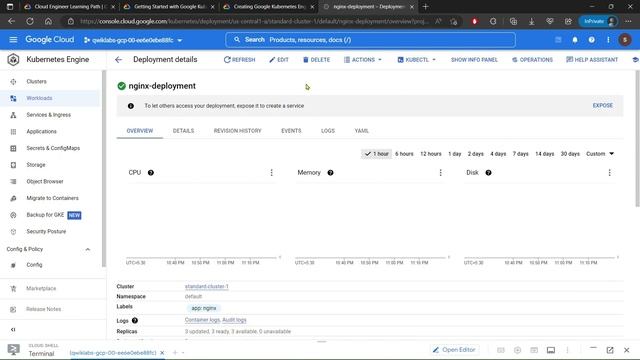Reload the browser page
Viewport: 640px width, 360px height.
pos(30,21)
